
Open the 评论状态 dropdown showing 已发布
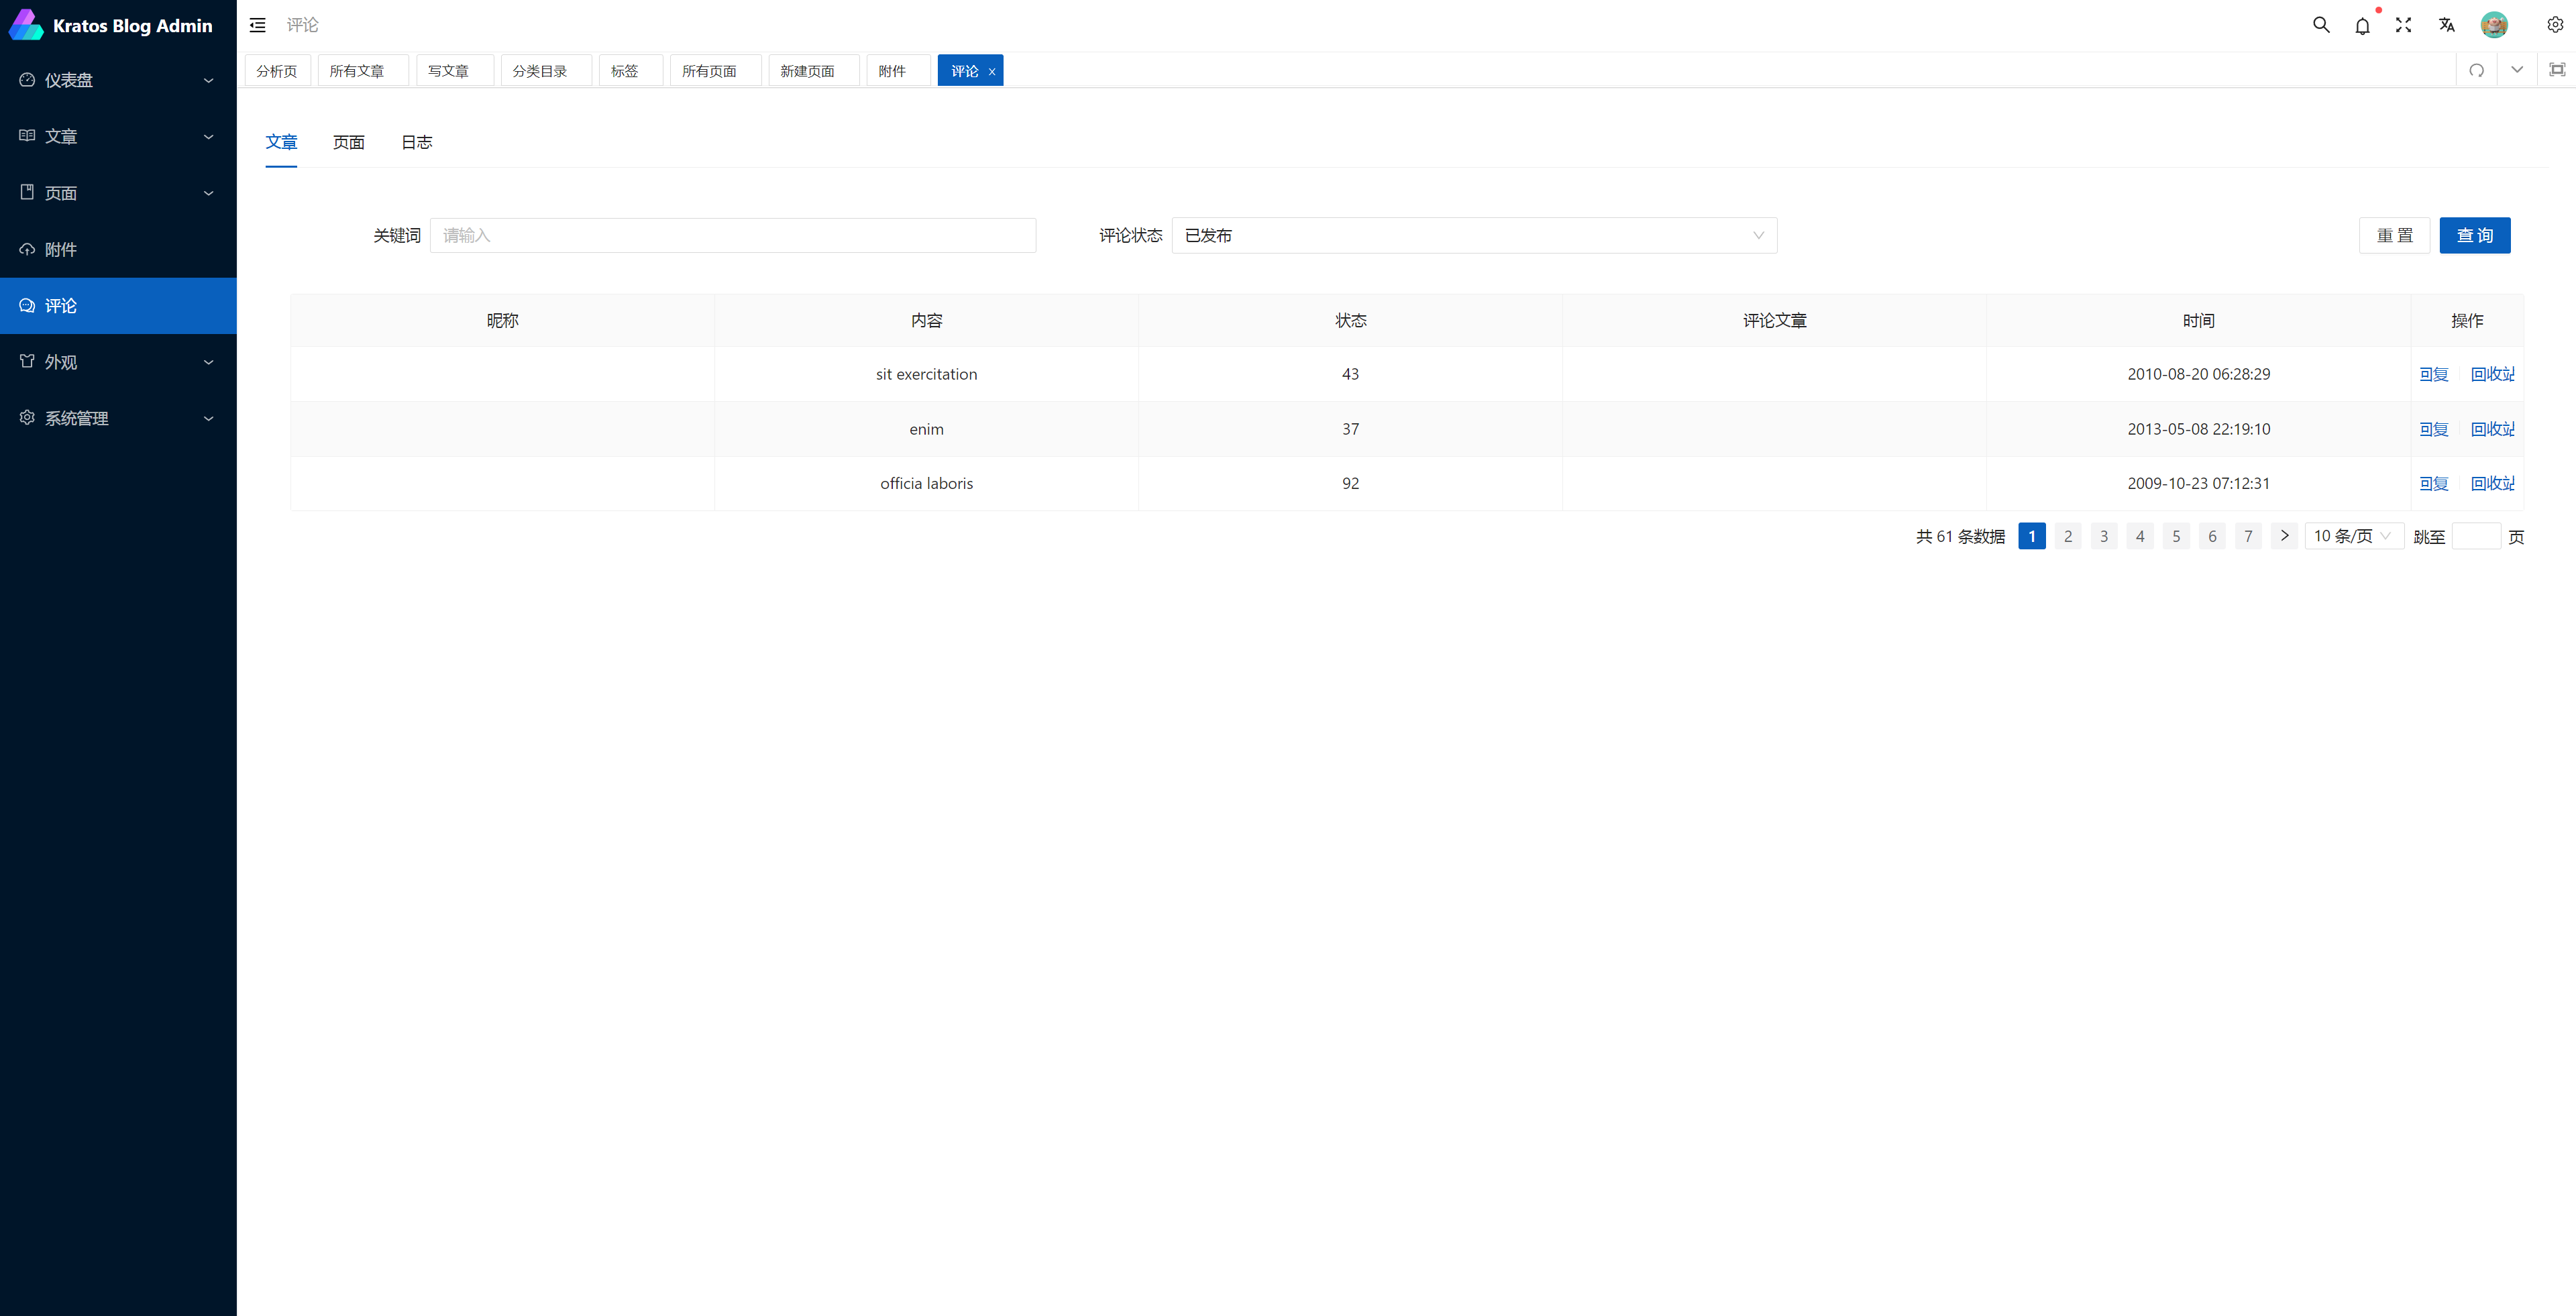pyautogui.click(x=1473, y=235)
